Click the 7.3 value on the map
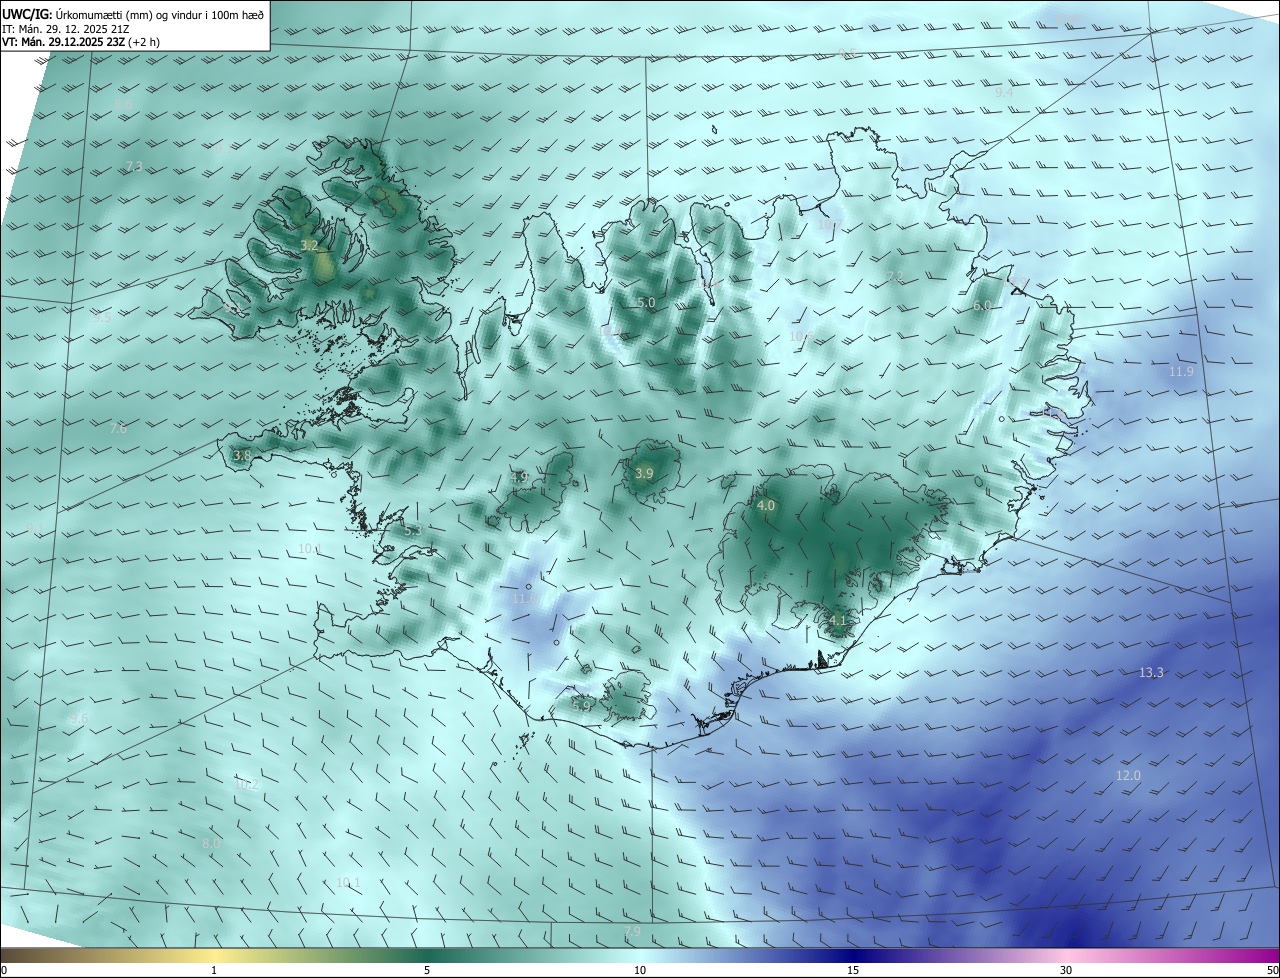Screen dimensions: 1280x978 click(x=133, y=166)
